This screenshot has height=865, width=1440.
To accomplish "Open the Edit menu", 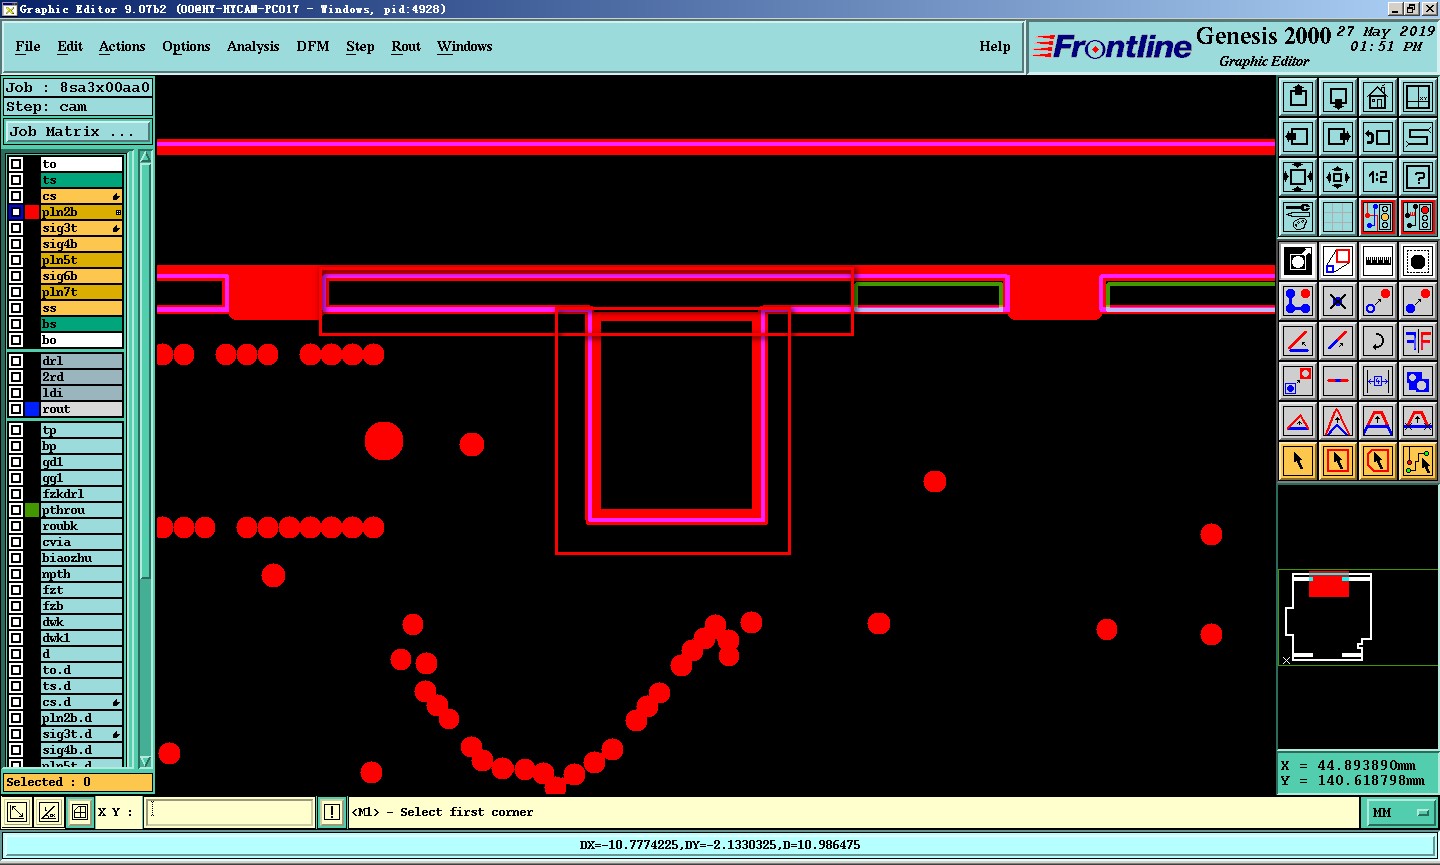I will (x=70, y=46).
